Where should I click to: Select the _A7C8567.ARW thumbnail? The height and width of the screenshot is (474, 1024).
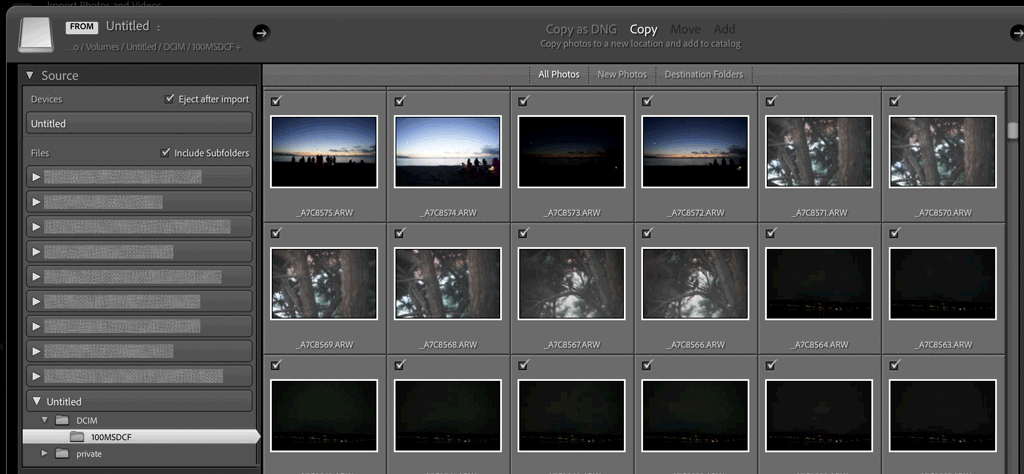point(571,283)
